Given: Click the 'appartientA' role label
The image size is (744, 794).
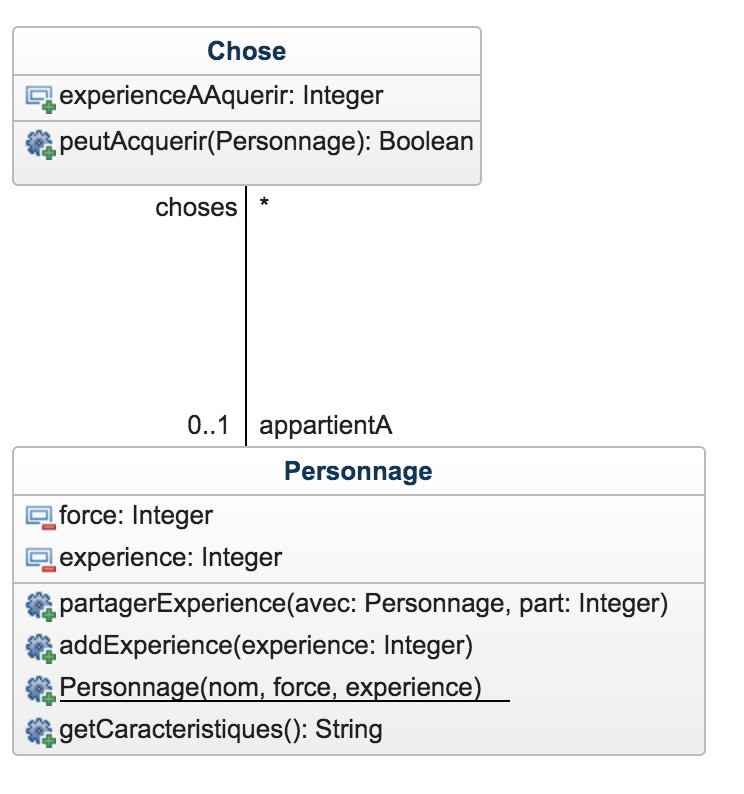Looking at the screenshot, I should (325, 426).
